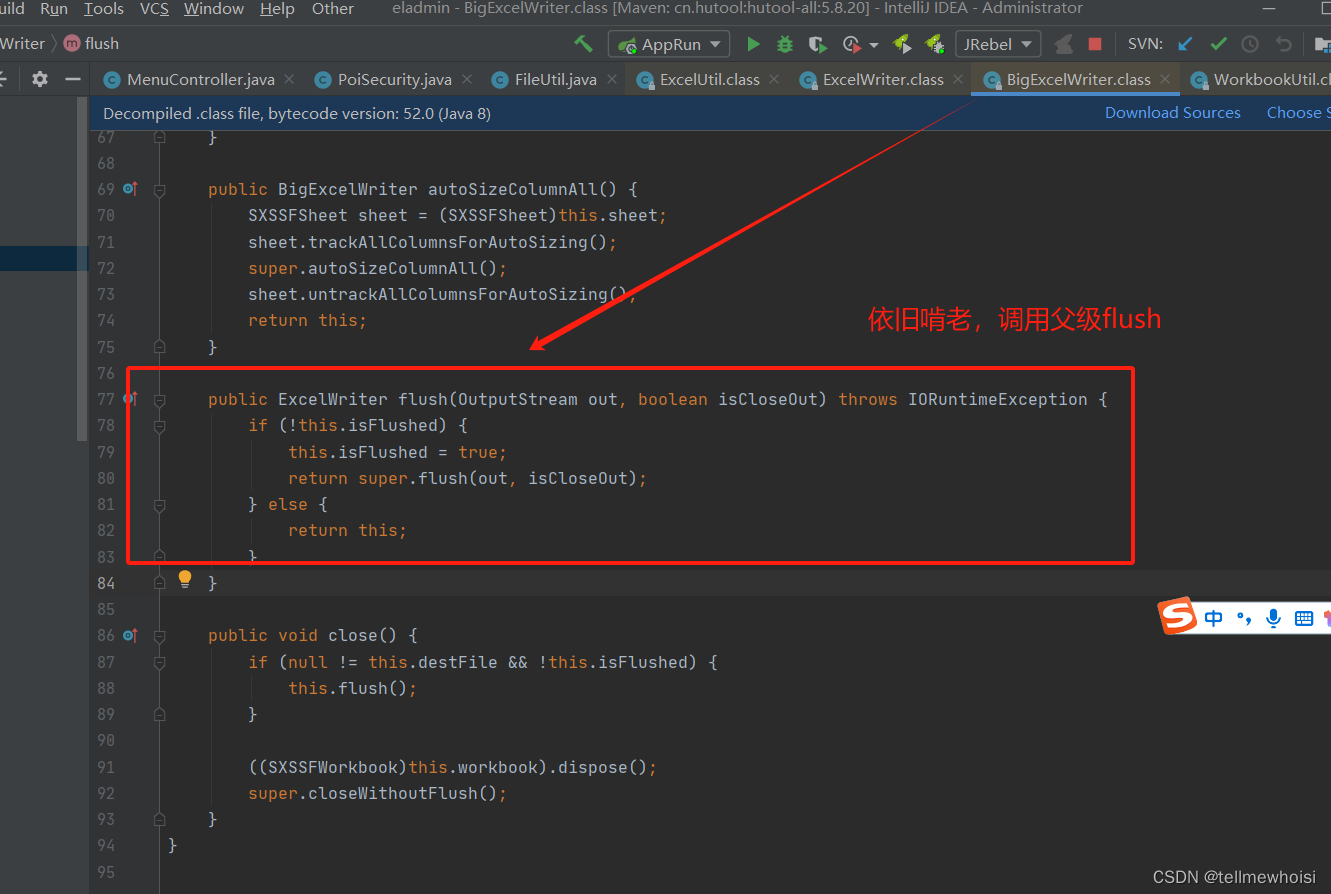Open the VCS menu
1331x894 pixels.
point(154,9)
